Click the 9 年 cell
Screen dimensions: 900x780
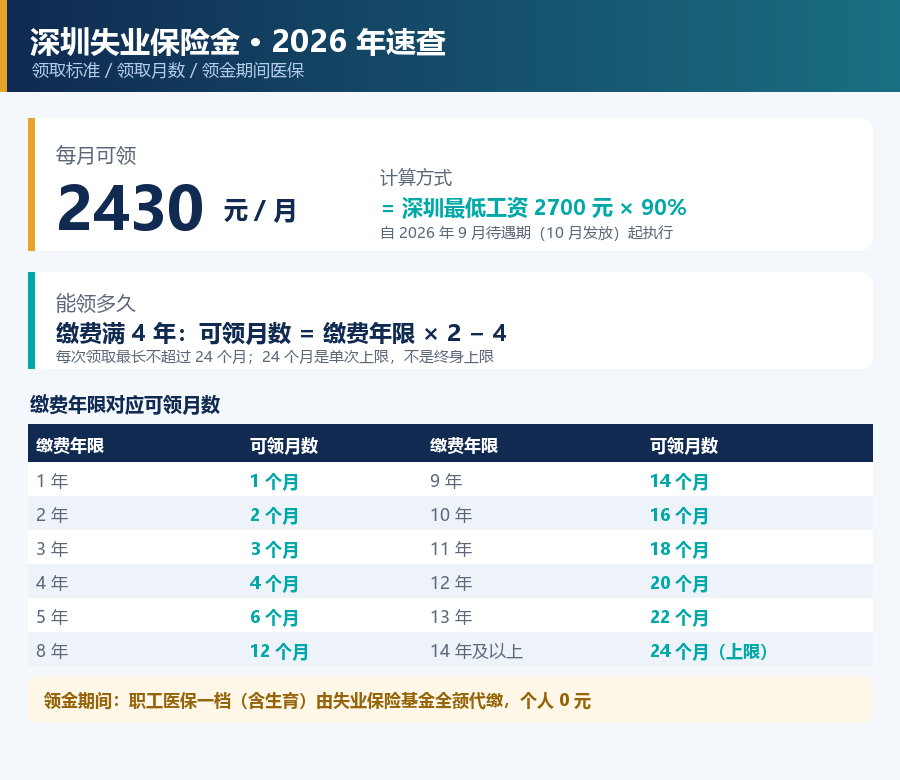click(447, 480)
